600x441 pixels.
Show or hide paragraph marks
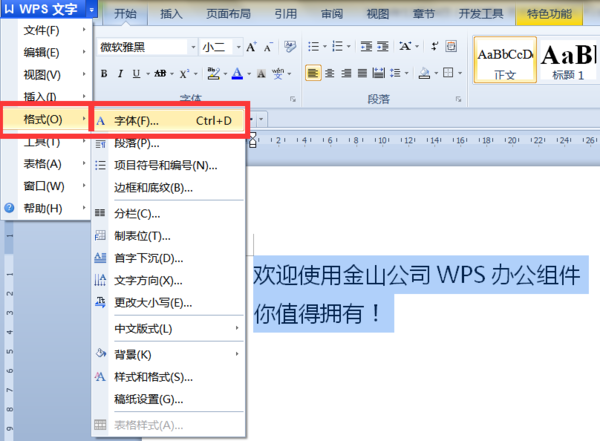tap(435, 46)
